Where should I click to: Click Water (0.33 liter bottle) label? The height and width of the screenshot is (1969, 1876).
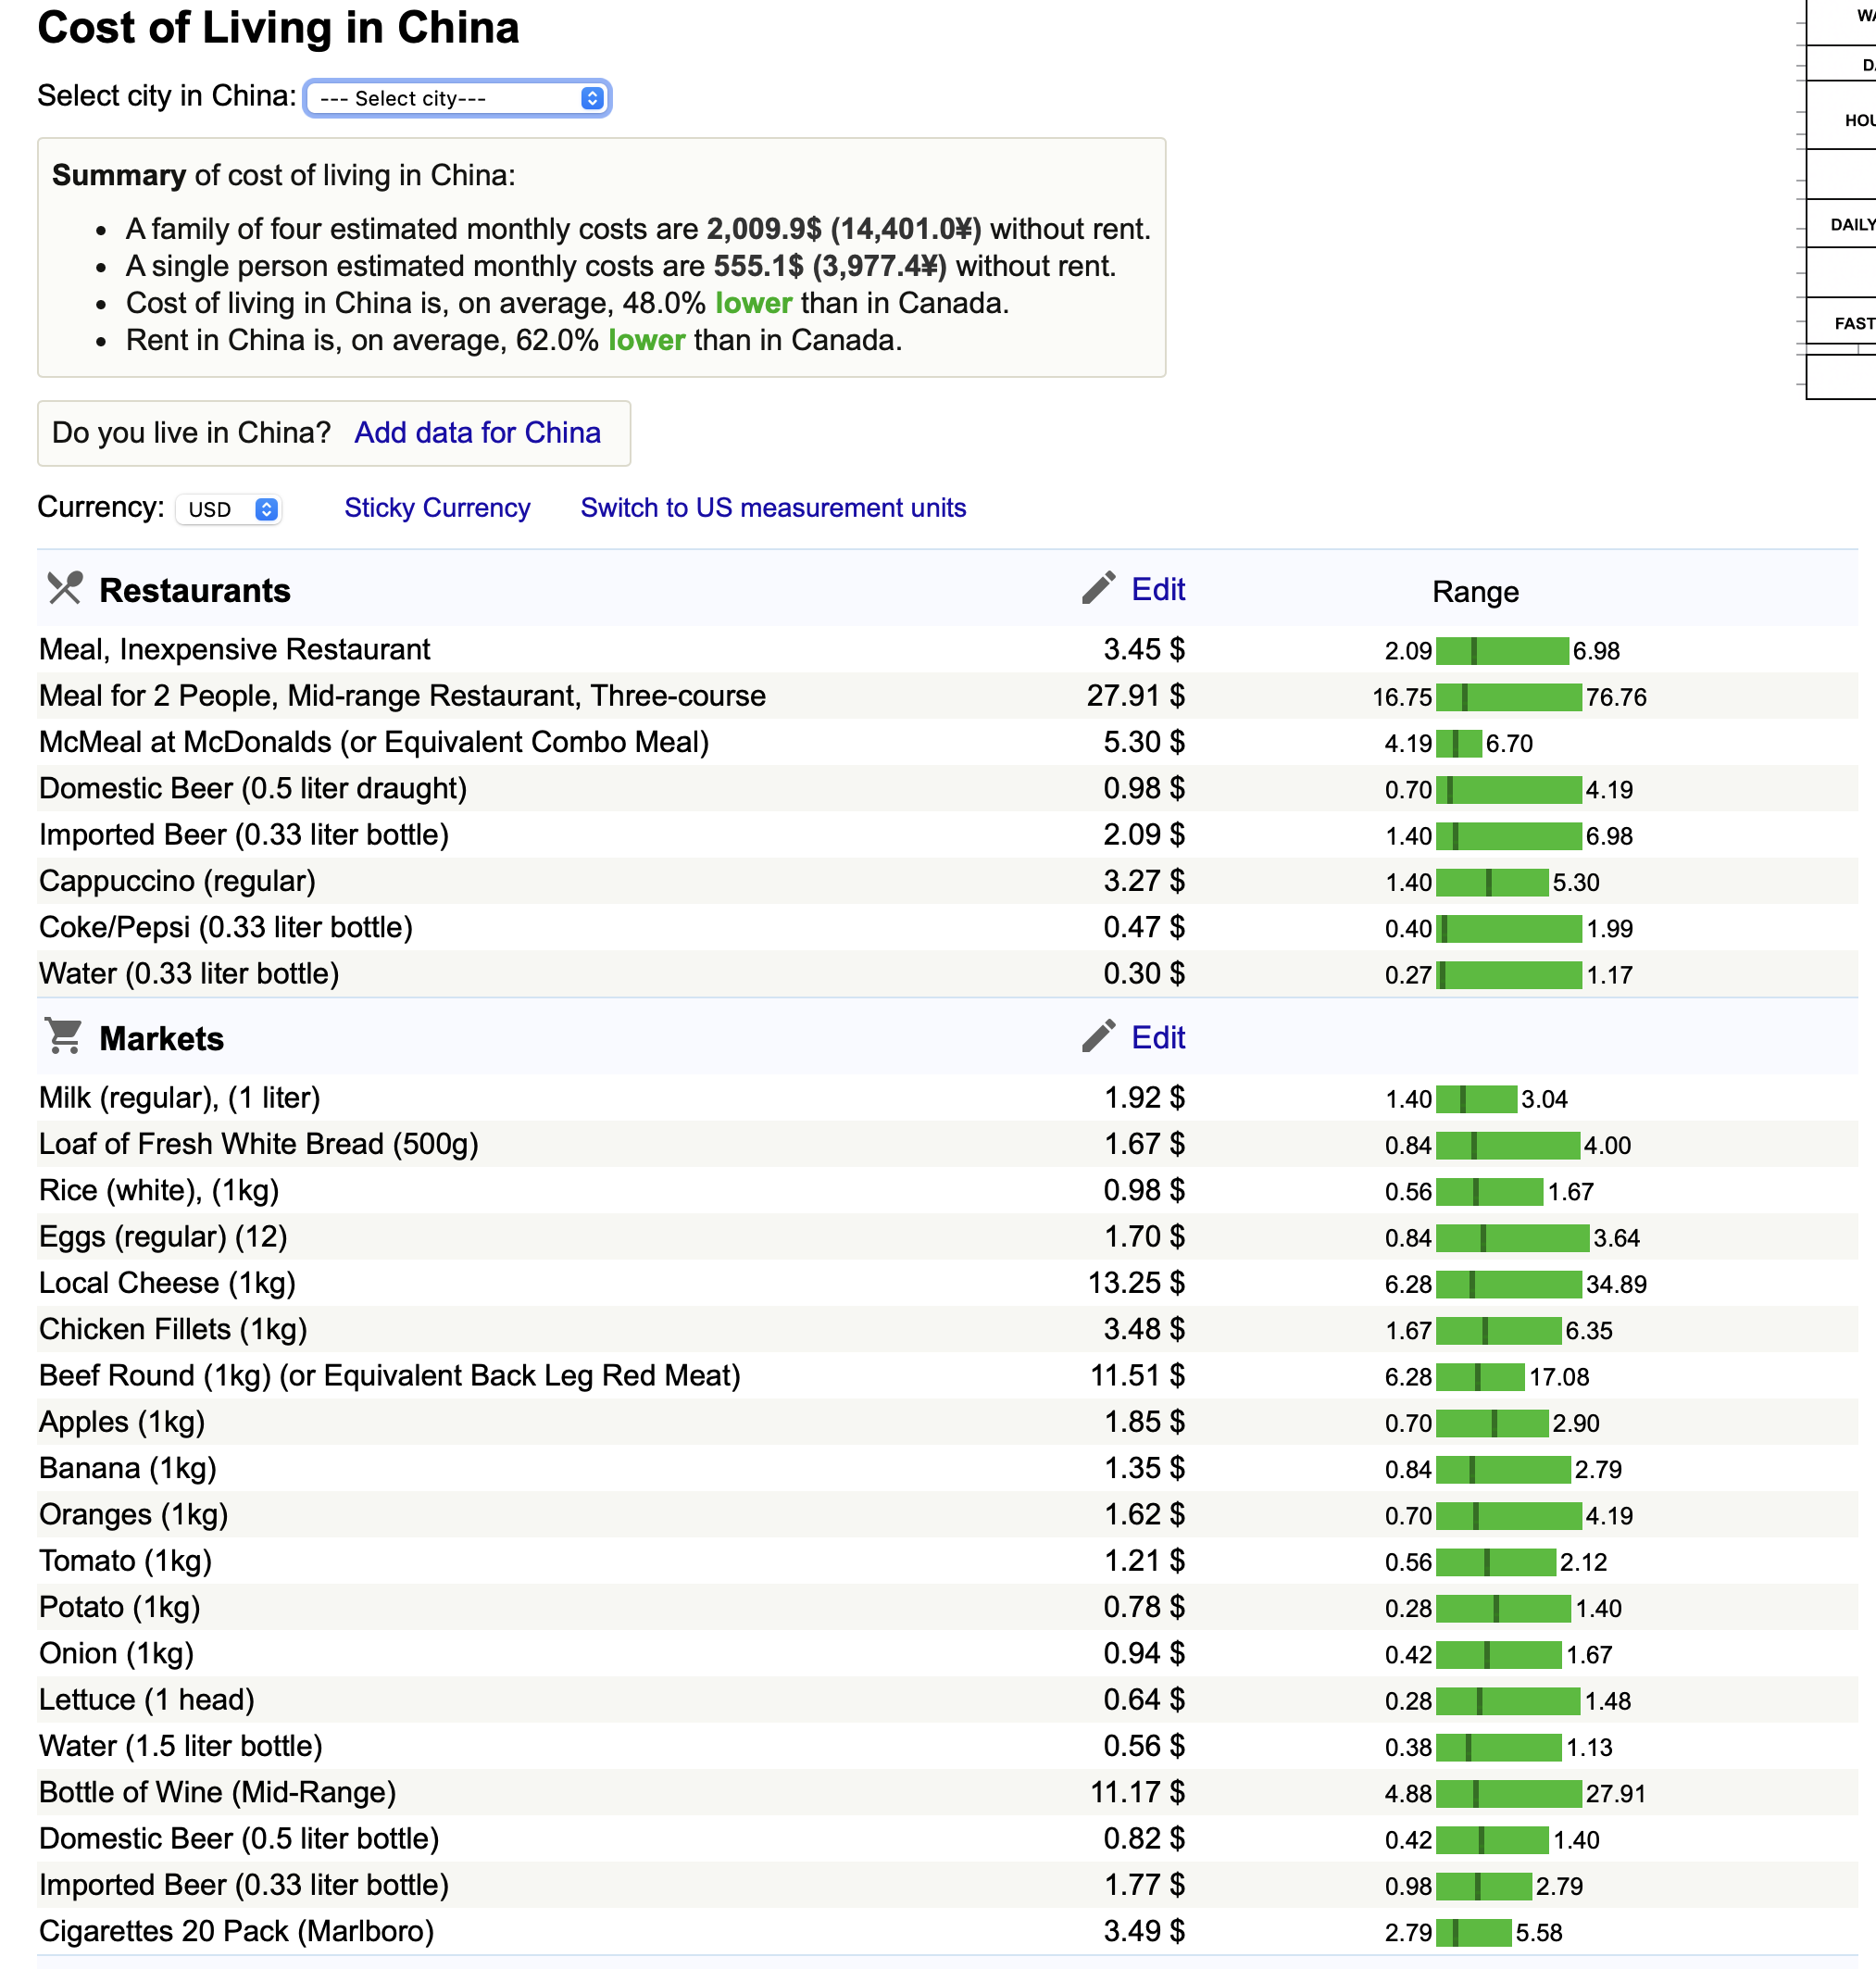coord(189,973)
